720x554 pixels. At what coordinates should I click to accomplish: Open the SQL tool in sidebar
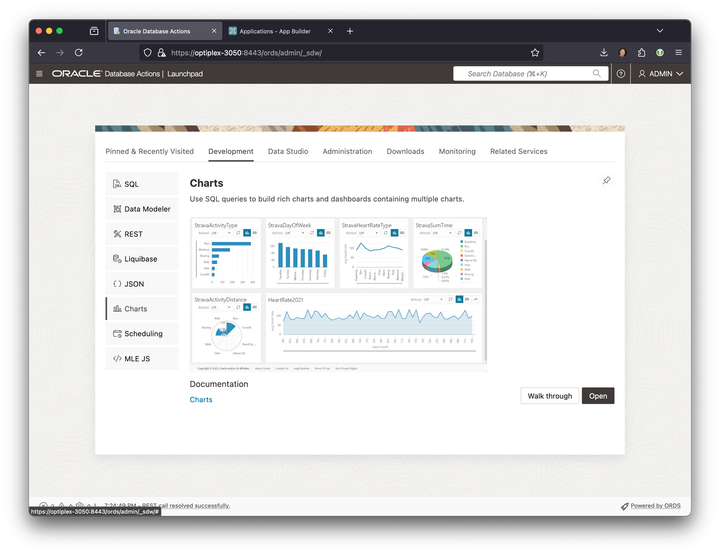(x=142, y=184)
